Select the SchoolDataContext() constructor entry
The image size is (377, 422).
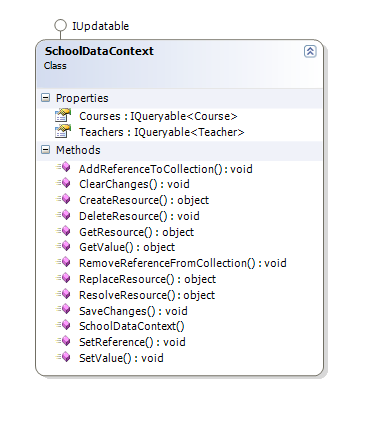click(x=132, y=326)
